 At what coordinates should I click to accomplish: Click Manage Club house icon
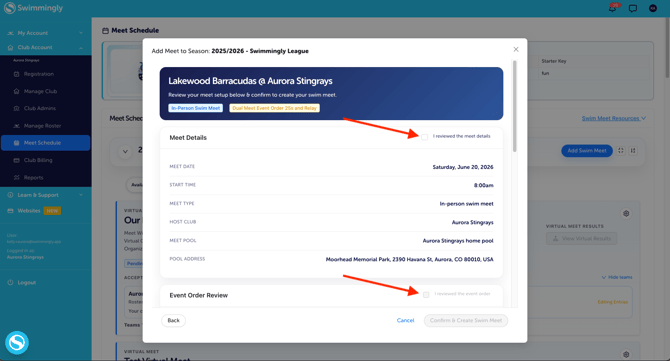pos(16,91)
